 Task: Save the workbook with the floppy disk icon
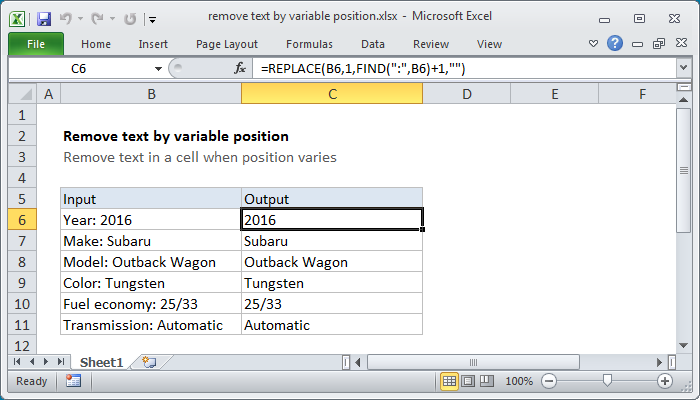(44, 19)
